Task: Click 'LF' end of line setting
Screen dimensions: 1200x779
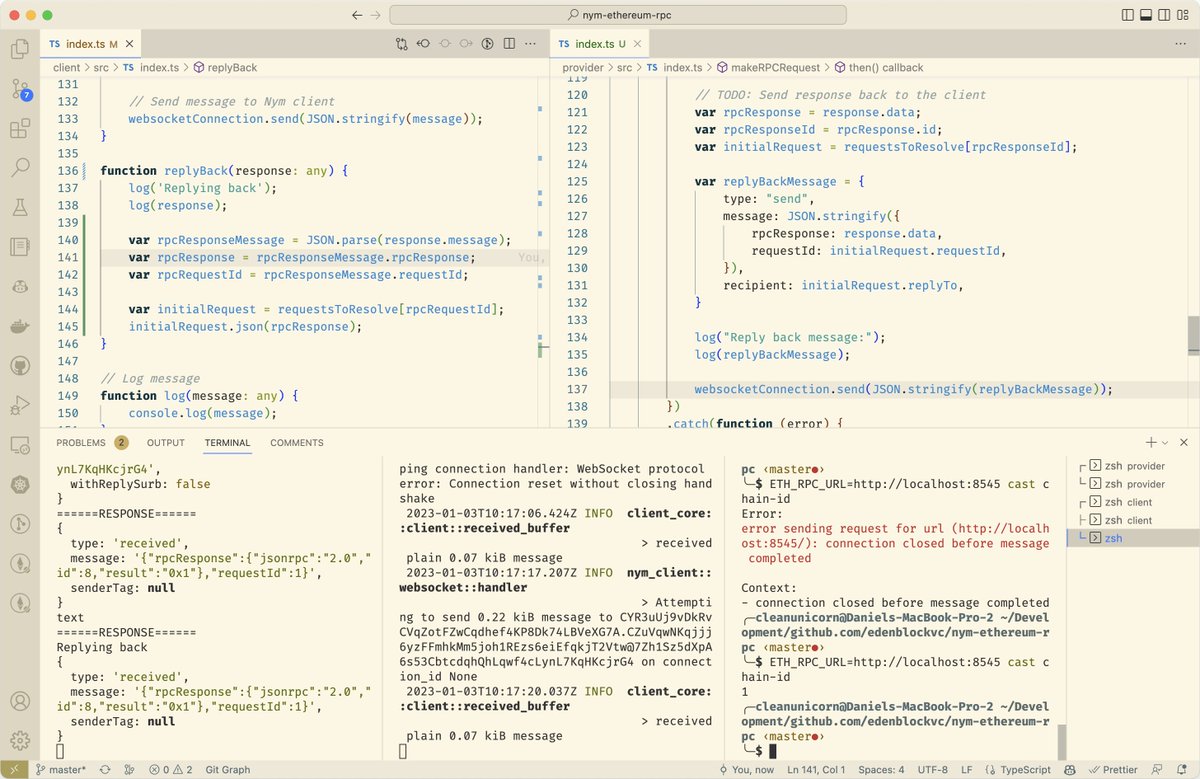Action: click(x=967, y=770)
